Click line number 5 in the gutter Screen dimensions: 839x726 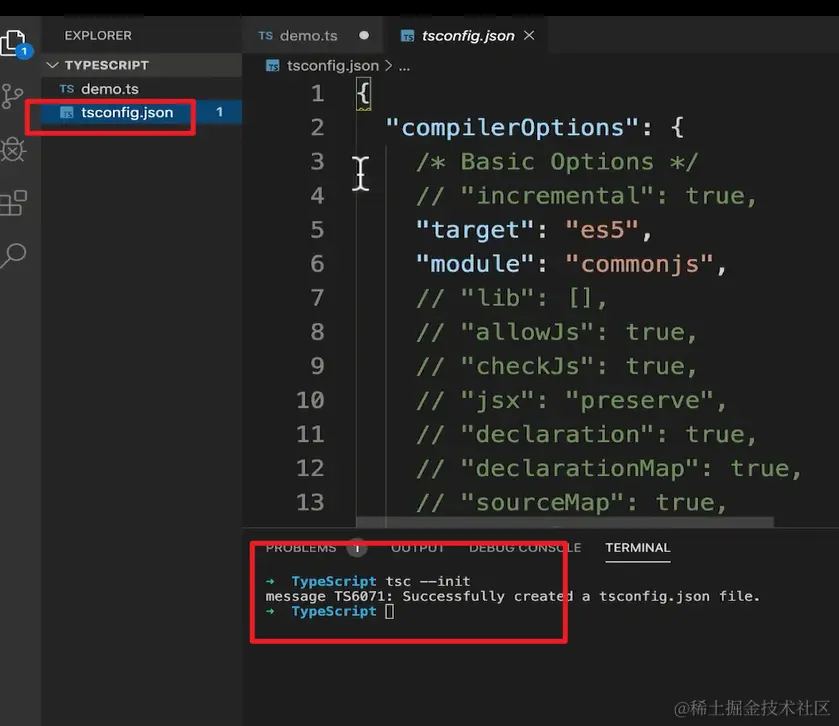tap(318, 230)
